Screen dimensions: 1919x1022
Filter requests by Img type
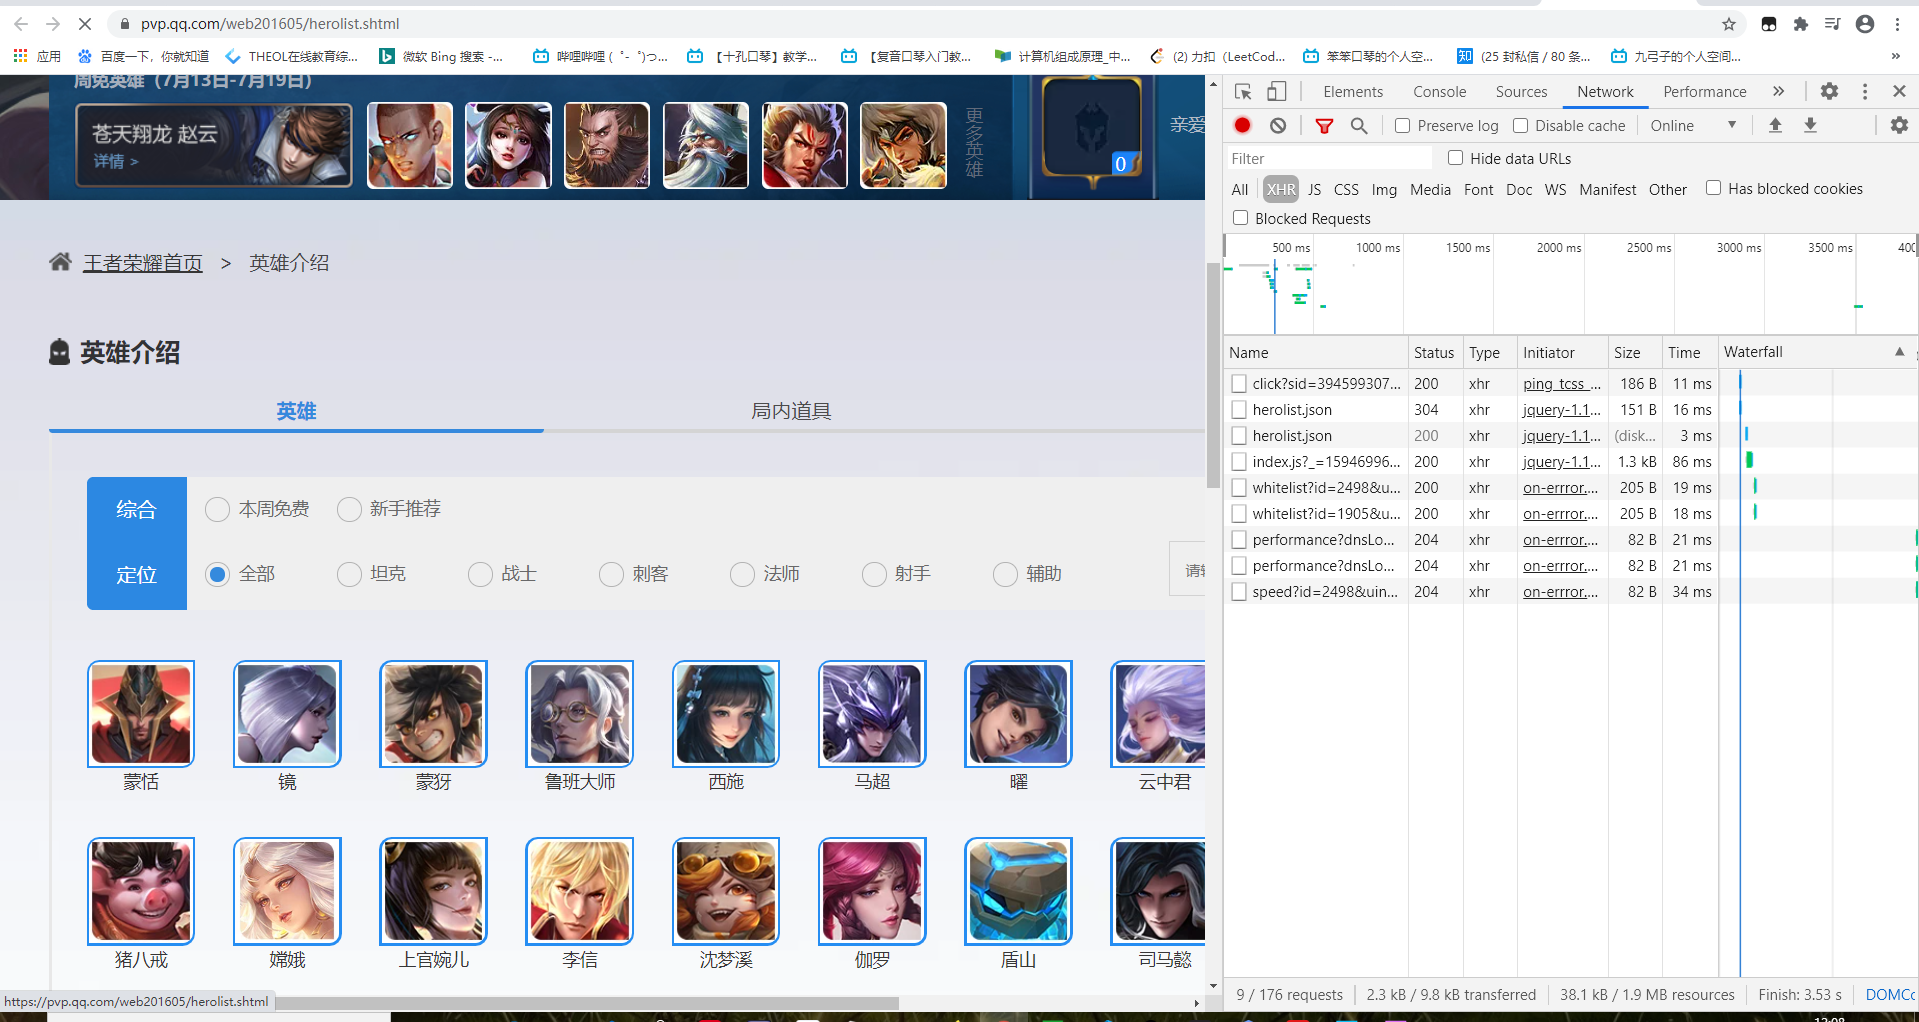point(1384,189)
